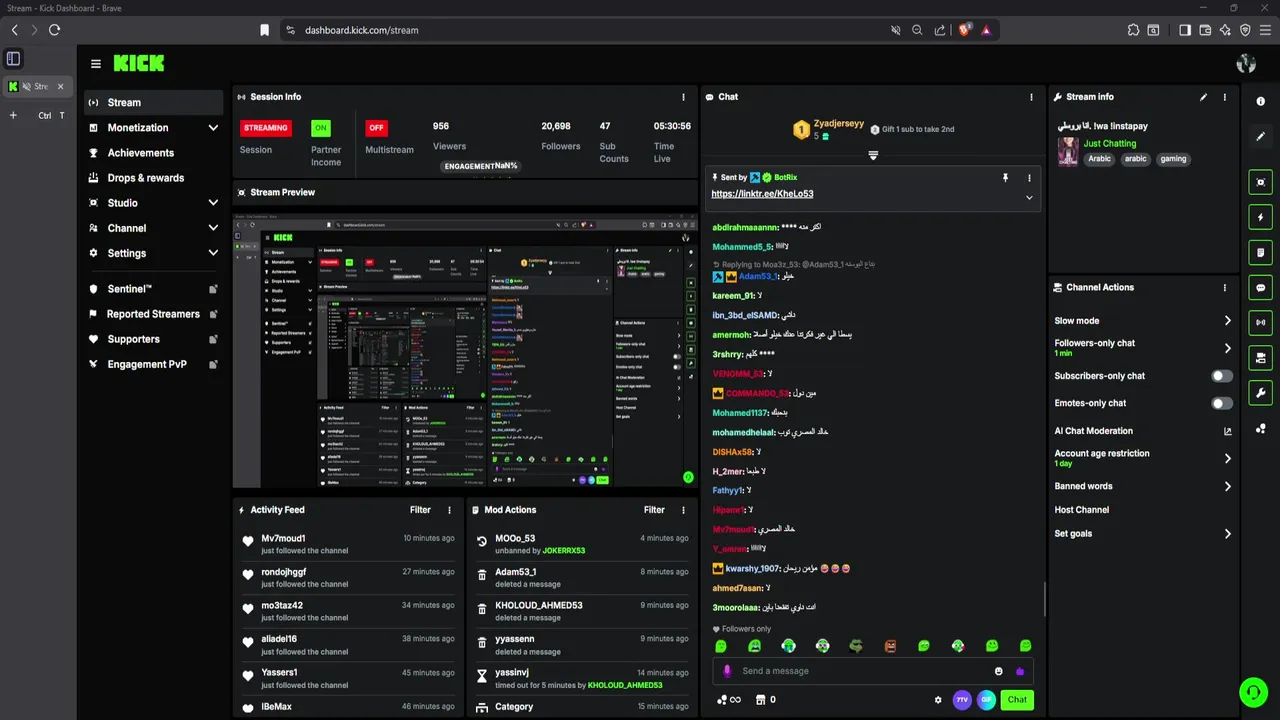Toggle the broadcast signal widget icon in right sidebar
Screen dimensions: 1280x720
pos(1261,322)
